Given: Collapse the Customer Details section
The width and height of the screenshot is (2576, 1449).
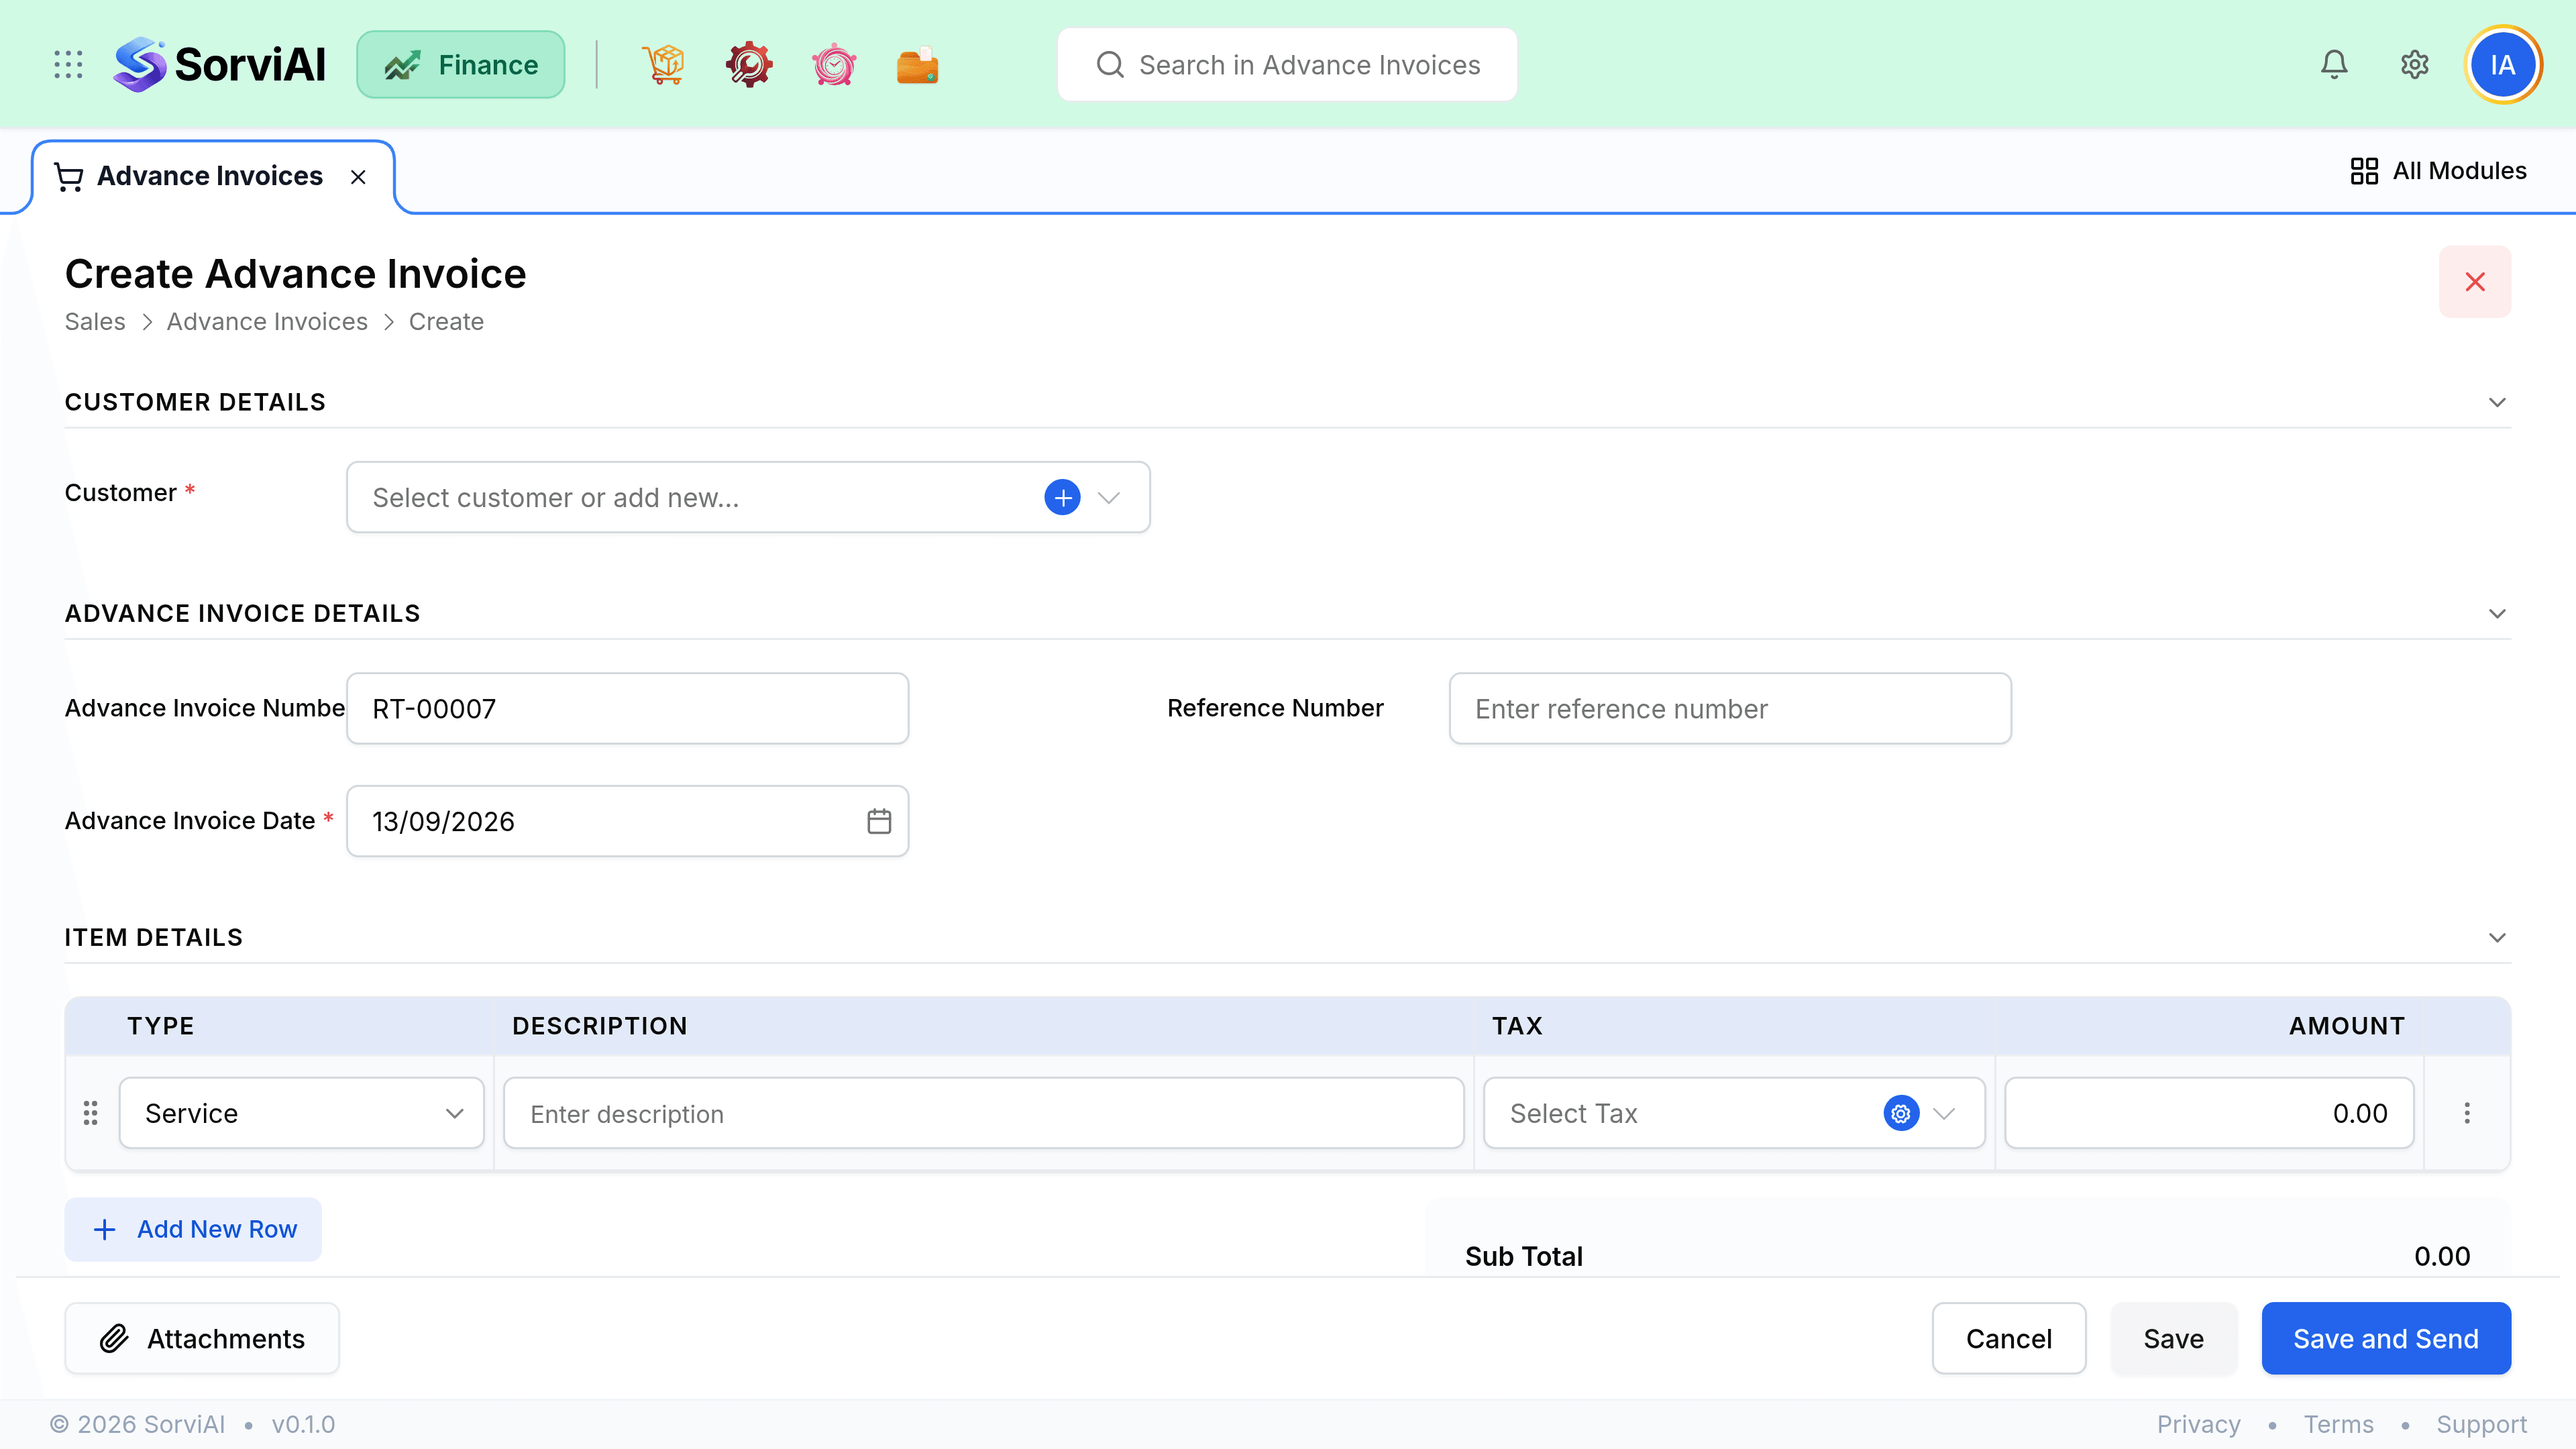Looking at the screenshot, I should coord(2497,402).
